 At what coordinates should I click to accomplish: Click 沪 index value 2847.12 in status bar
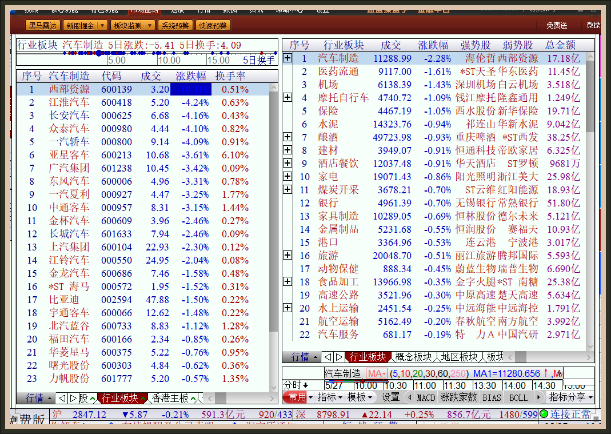pyautogui.click(x=89, y=414)
